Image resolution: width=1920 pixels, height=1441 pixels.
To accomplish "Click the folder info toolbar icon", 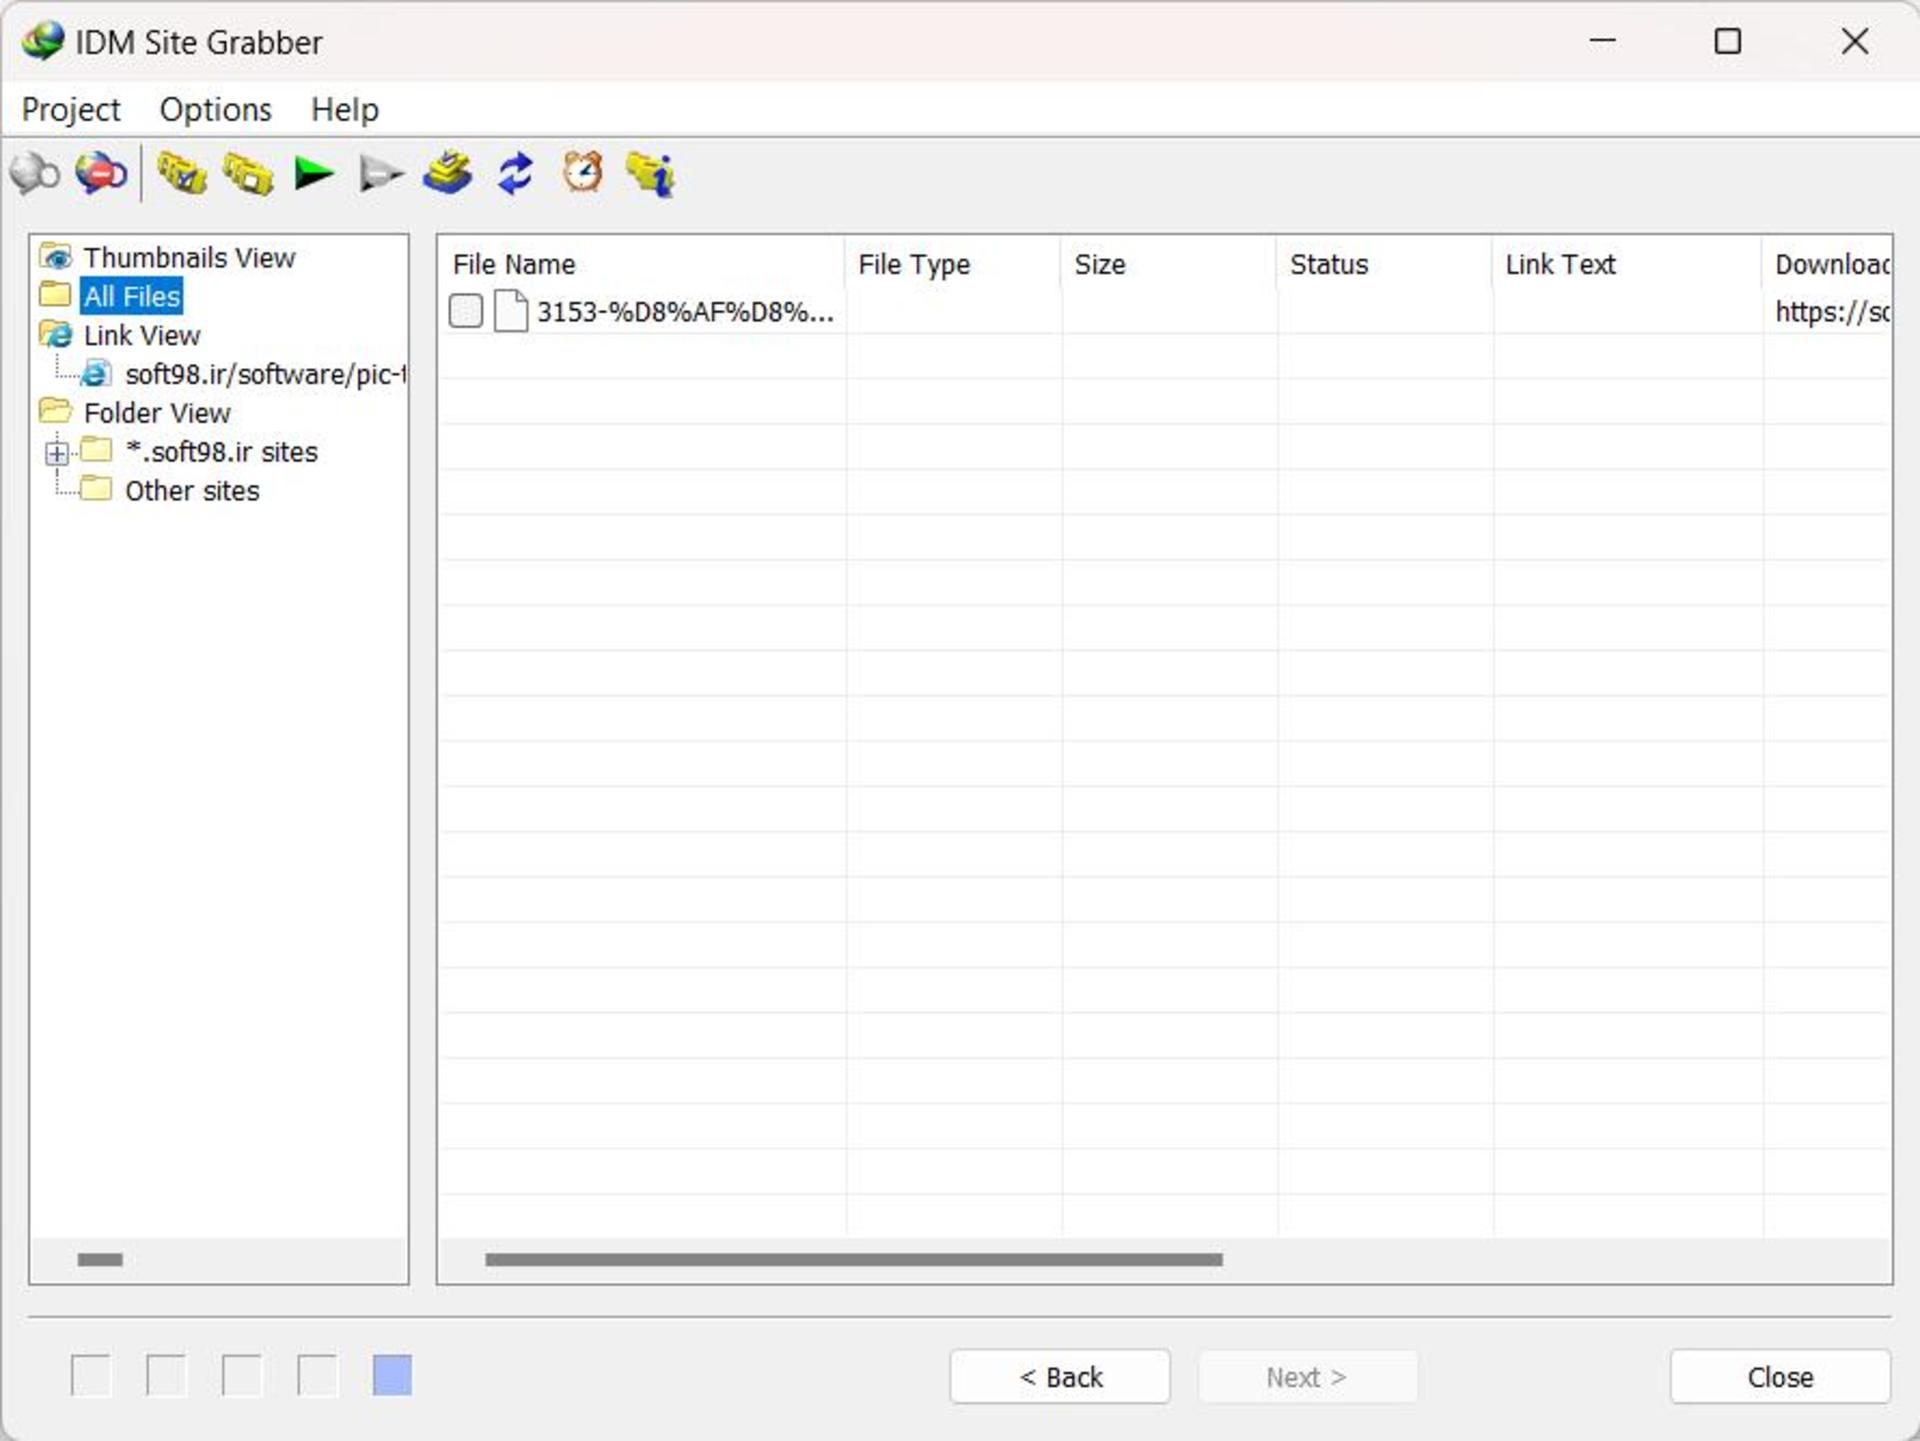I will [650, 174].
